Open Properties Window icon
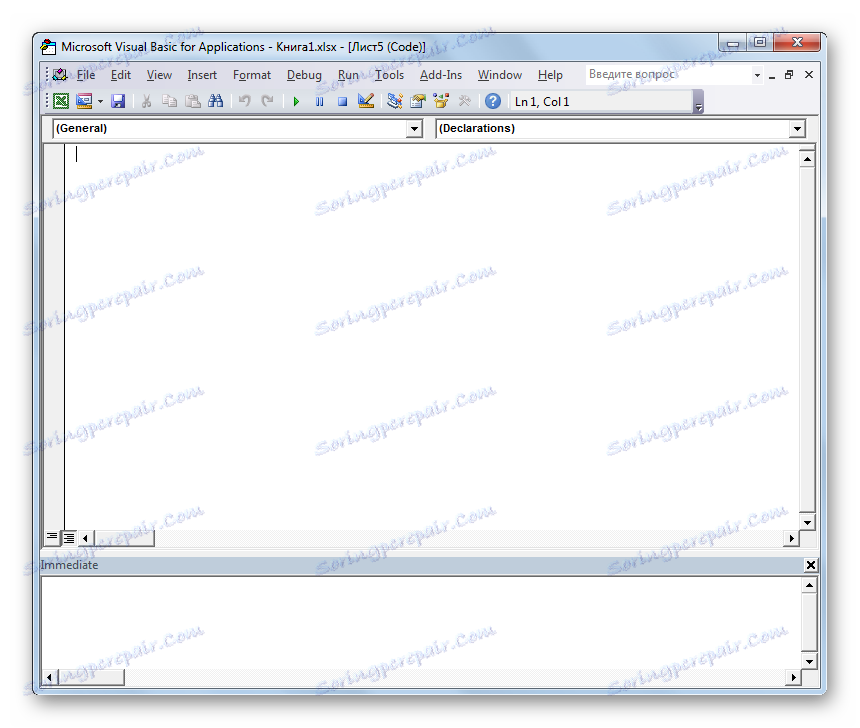The image size is (860, 728). coord(418,101)
